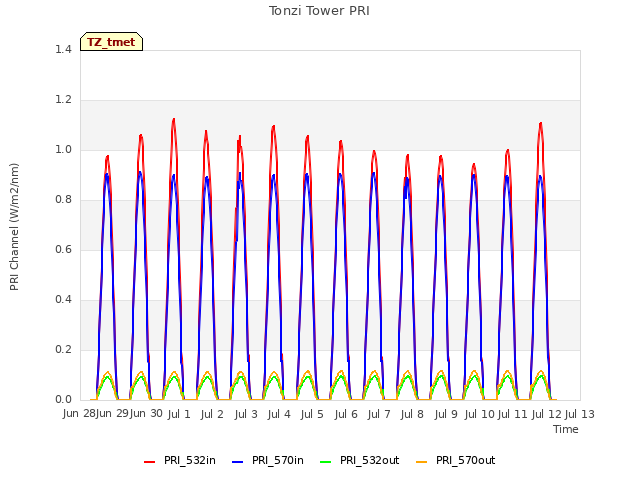Click the 0.4 y-axis tick label

coord(63,299)
